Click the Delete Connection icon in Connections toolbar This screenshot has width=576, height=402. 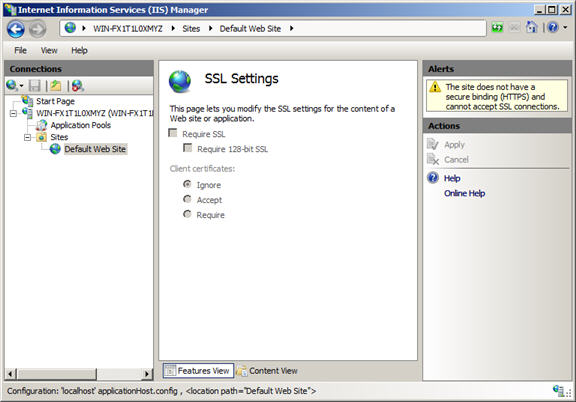(78, 86)
